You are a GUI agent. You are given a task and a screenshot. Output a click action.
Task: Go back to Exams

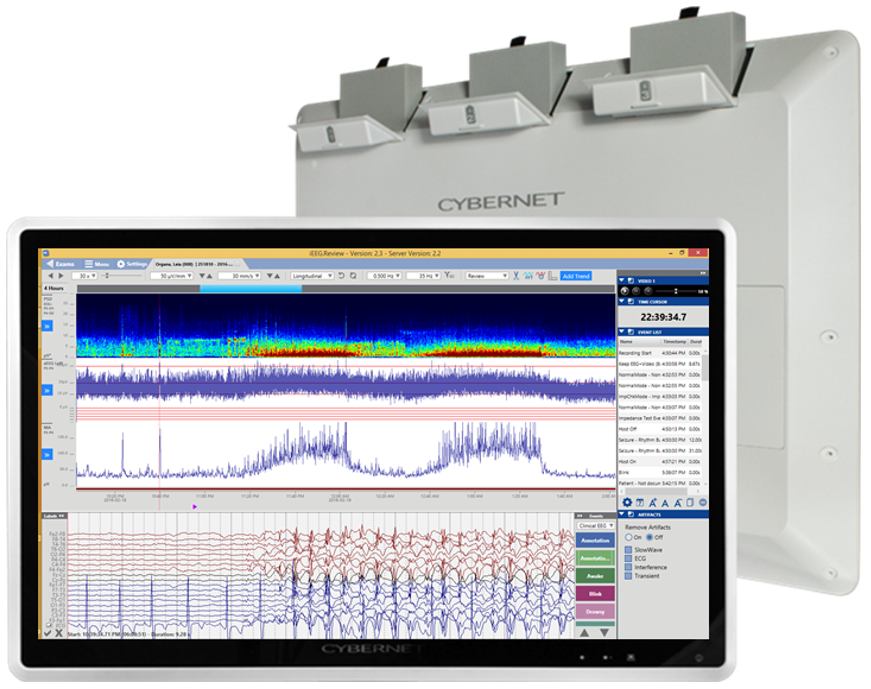[x=60, y=264]
